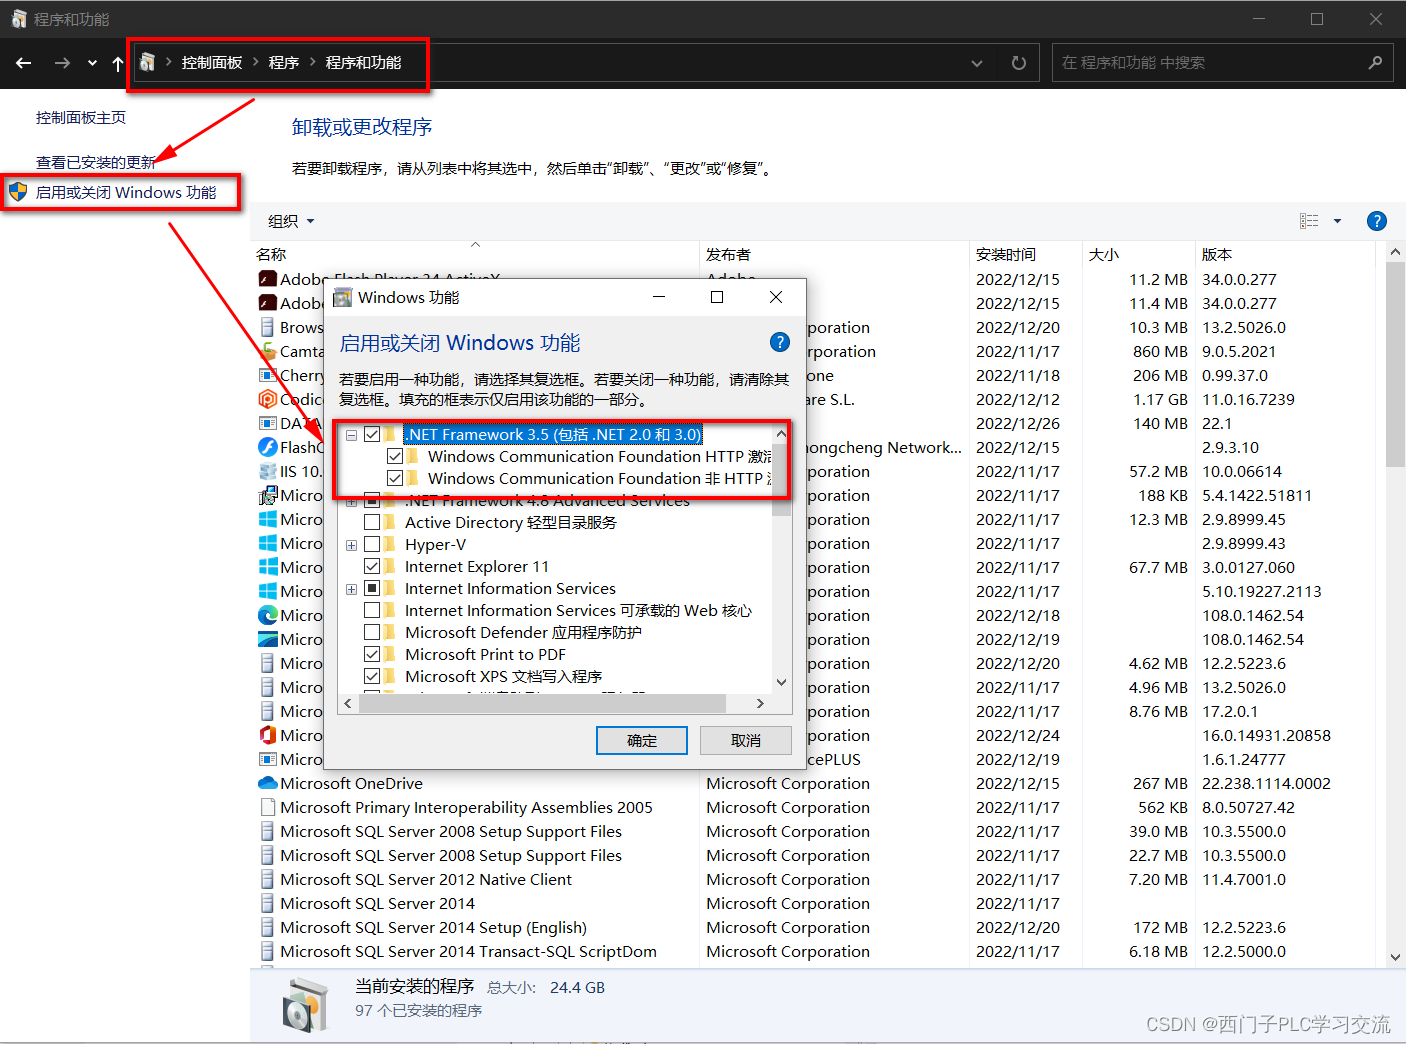Open help in Windows Features dialog
Screen dimensions: 1406x1044
pos(780,342)
